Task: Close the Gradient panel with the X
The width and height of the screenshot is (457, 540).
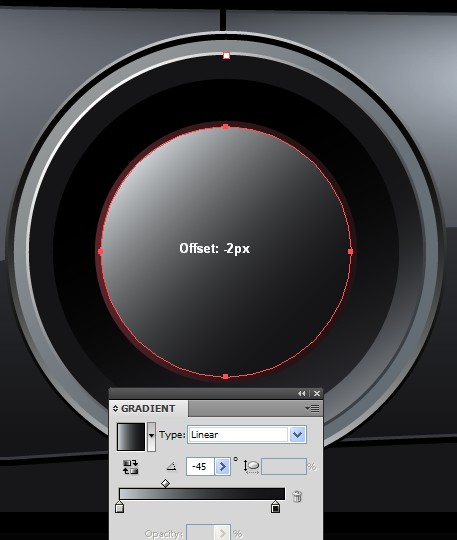Action: (x=317, y=393)
